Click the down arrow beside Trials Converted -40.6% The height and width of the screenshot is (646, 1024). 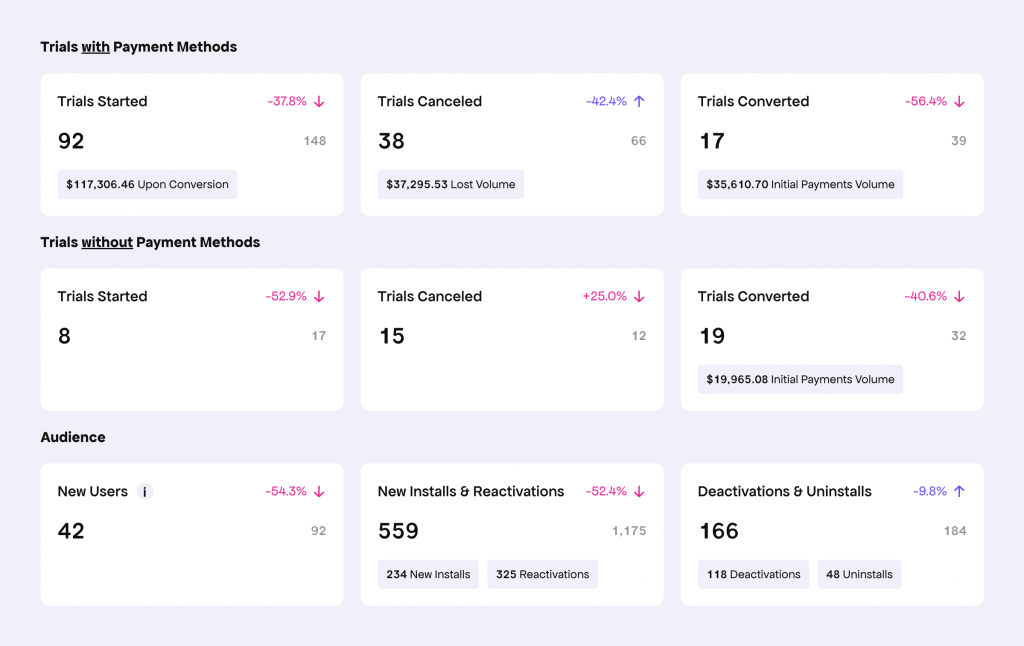[x=959, y=296]
